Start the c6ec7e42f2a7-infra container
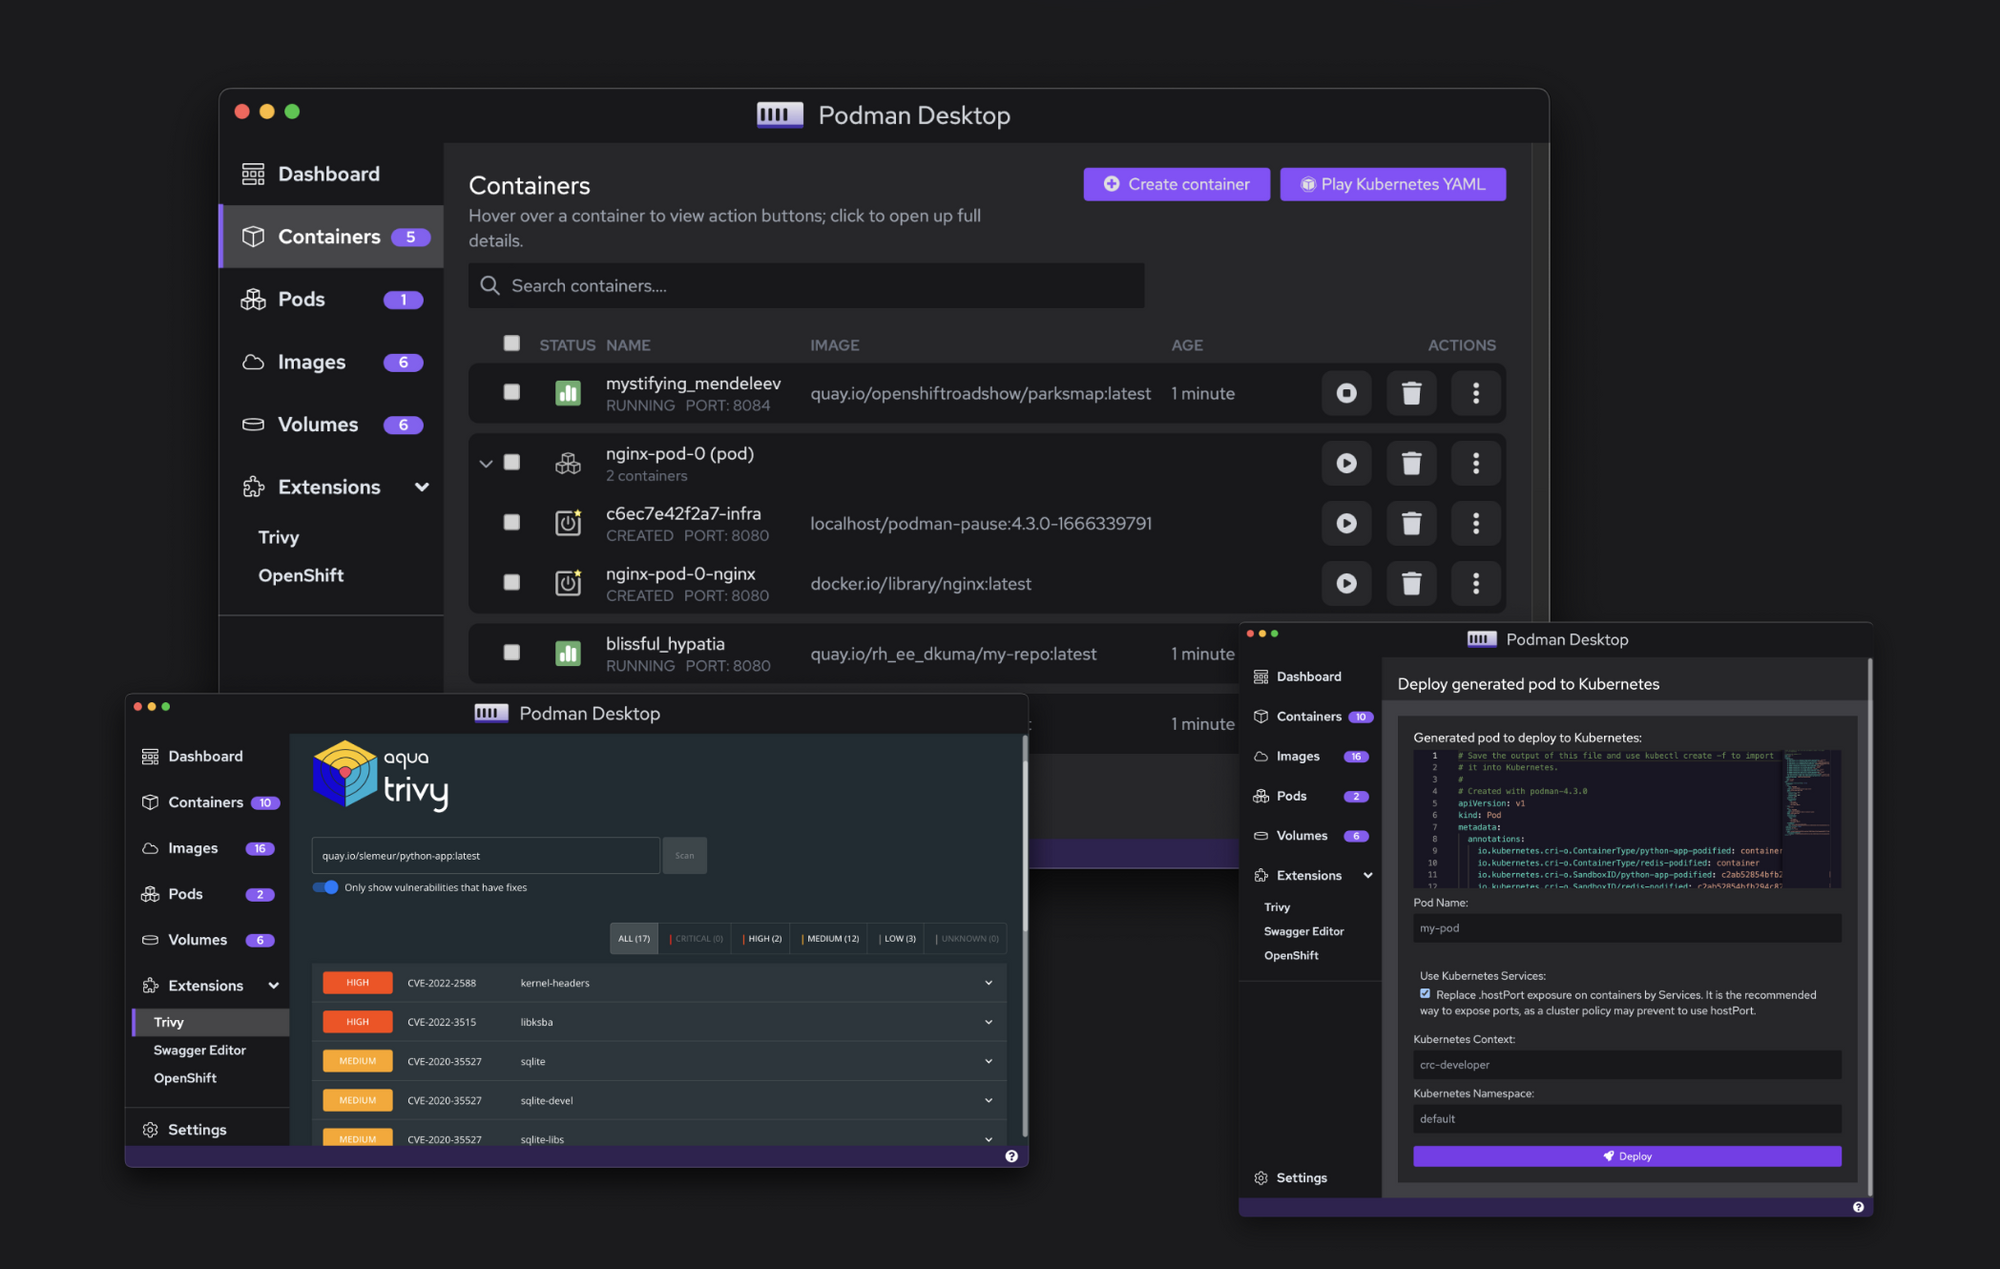The width and height of the screenshot is (2000, 1269). pos(1346,523)
